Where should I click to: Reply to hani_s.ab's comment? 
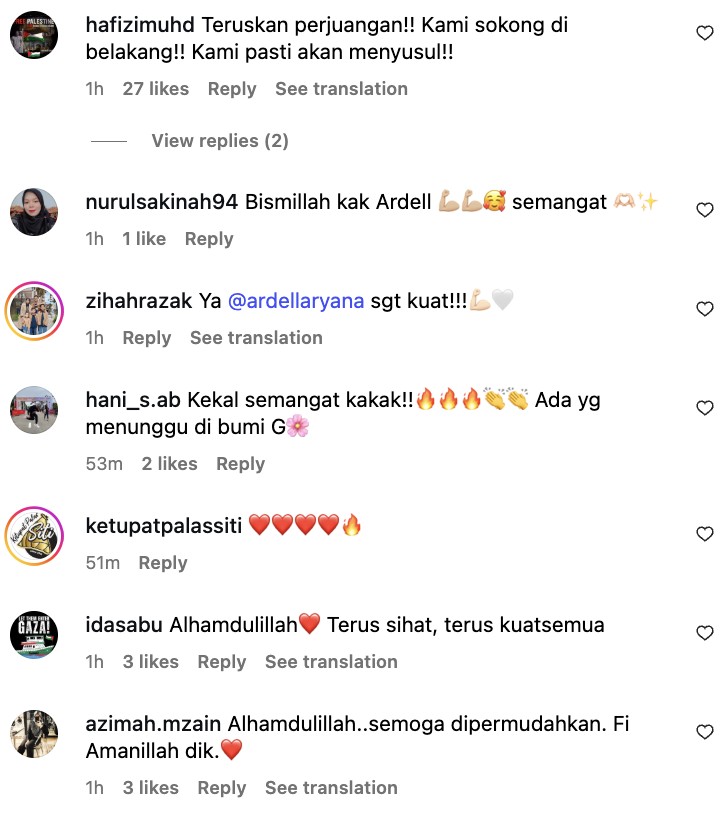coord(240,464)
